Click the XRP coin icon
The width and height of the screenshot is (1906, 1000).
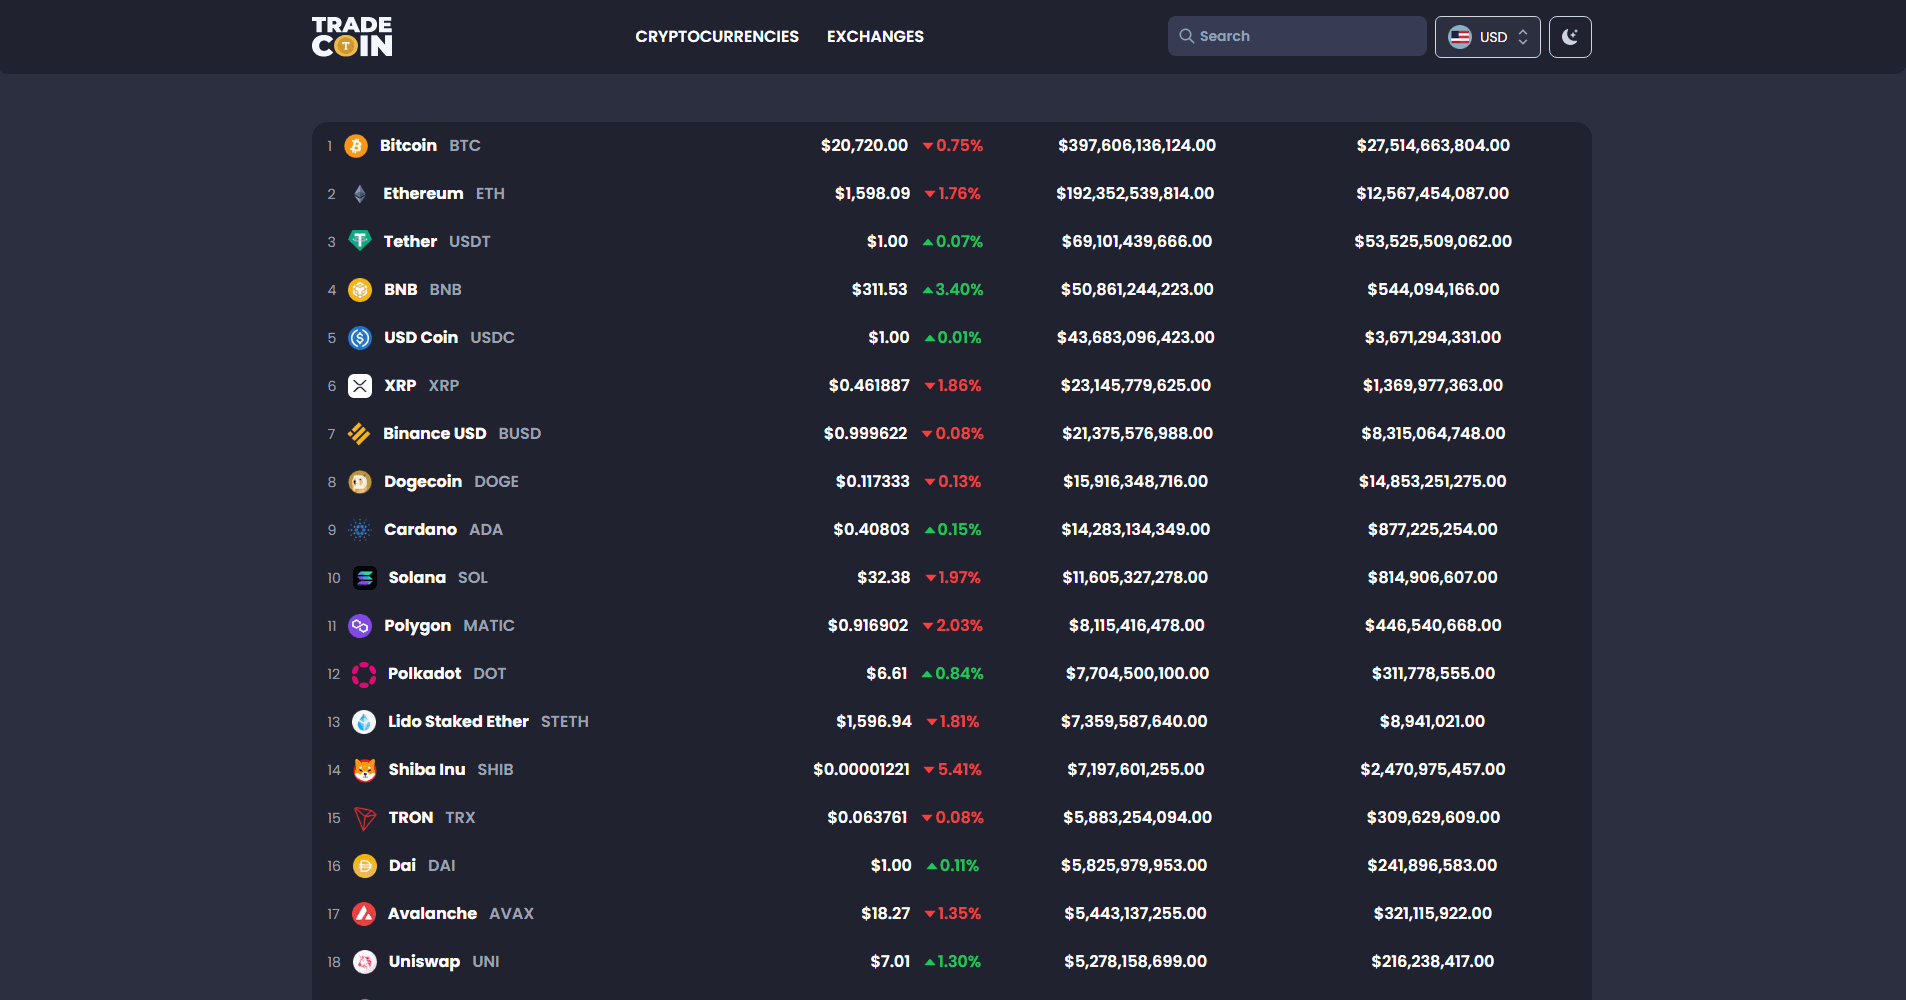360,386
